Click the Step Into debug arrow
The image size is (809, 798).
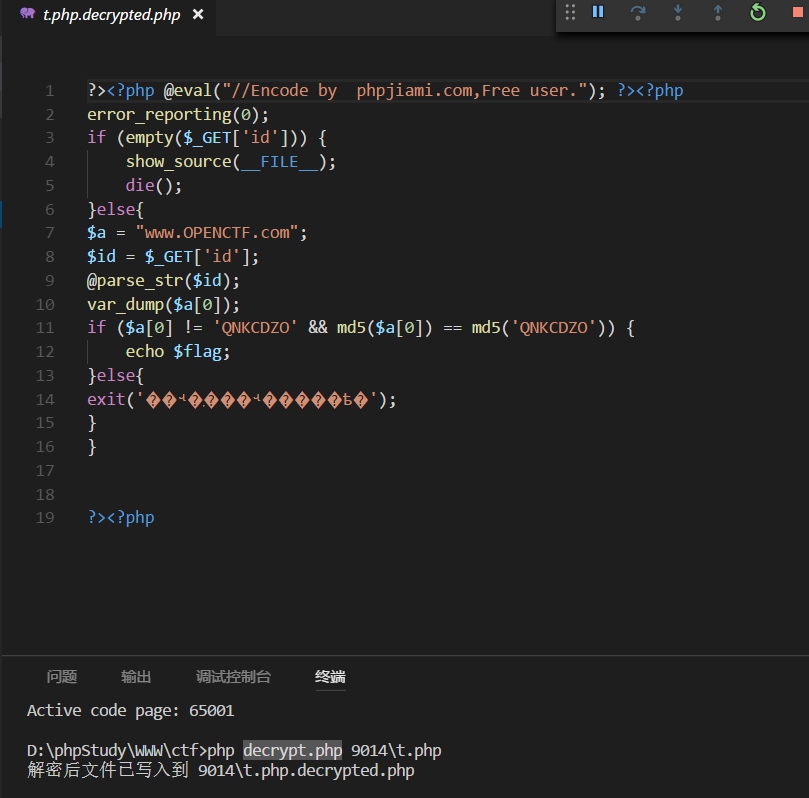click(678, 12)
